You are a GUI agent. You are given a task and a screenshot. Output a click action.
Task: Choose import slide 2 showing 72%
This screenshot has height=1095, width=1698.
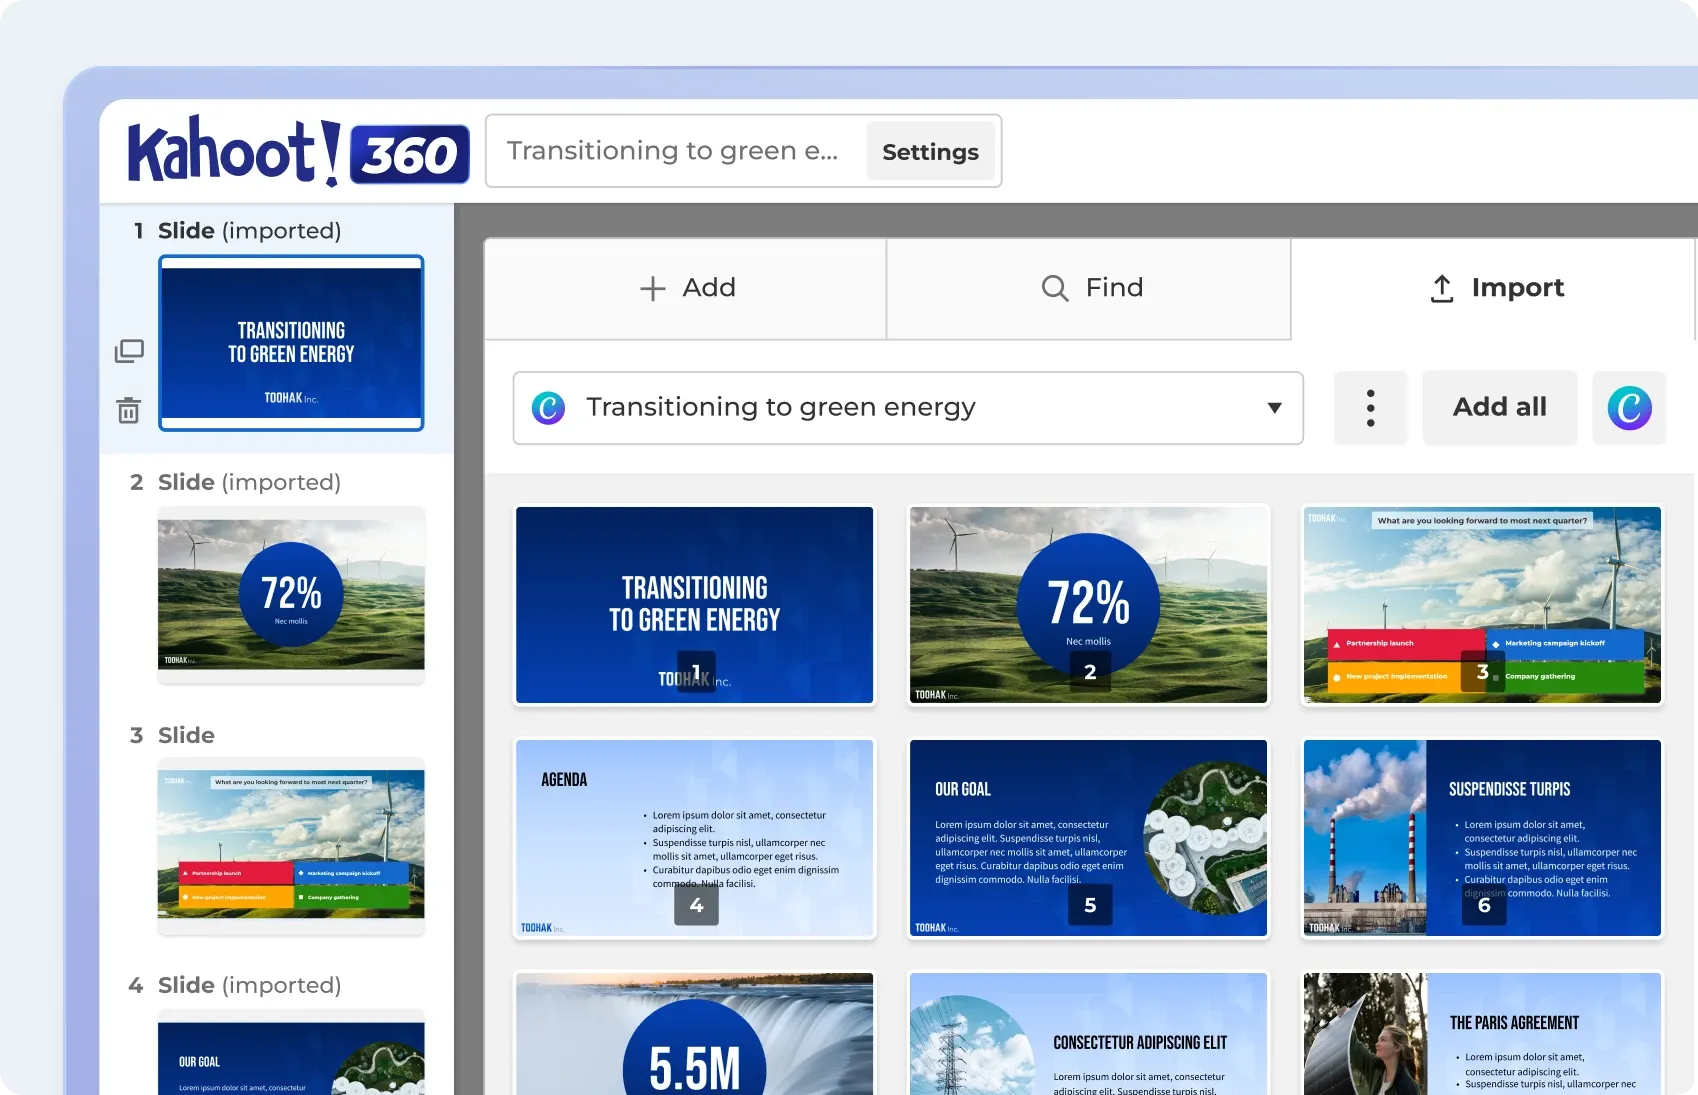tap(1088, 605)
